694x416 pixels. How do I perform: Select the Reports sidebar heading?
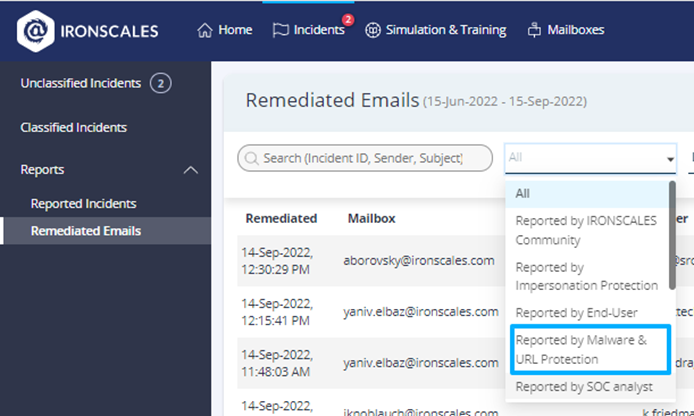pyautogui.click(x=42, y=169)
